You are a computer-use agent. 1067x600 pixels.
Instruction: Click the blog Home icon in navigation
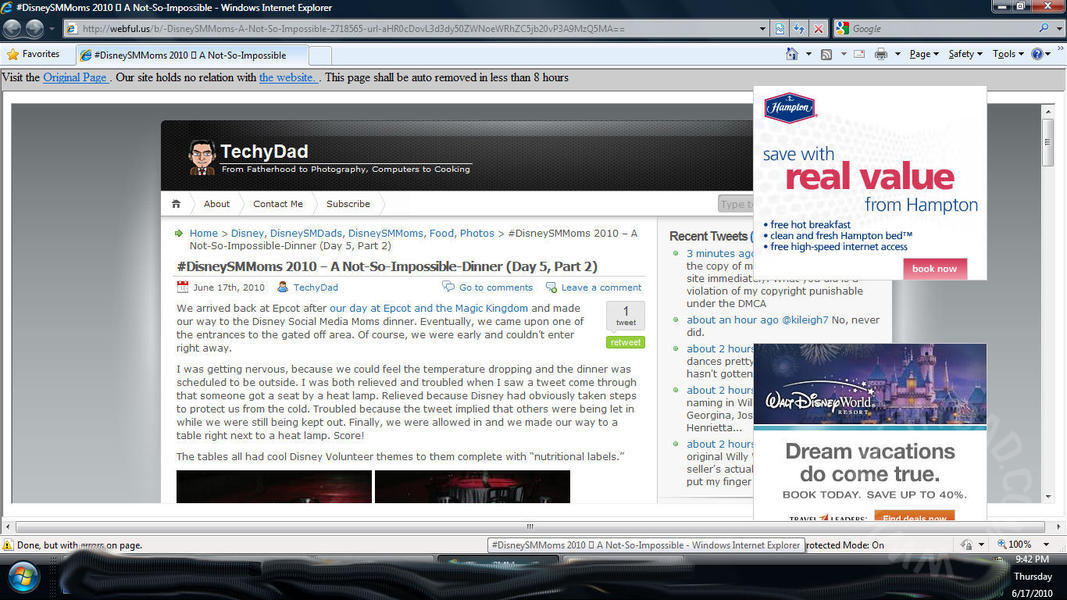click(176, 203)
